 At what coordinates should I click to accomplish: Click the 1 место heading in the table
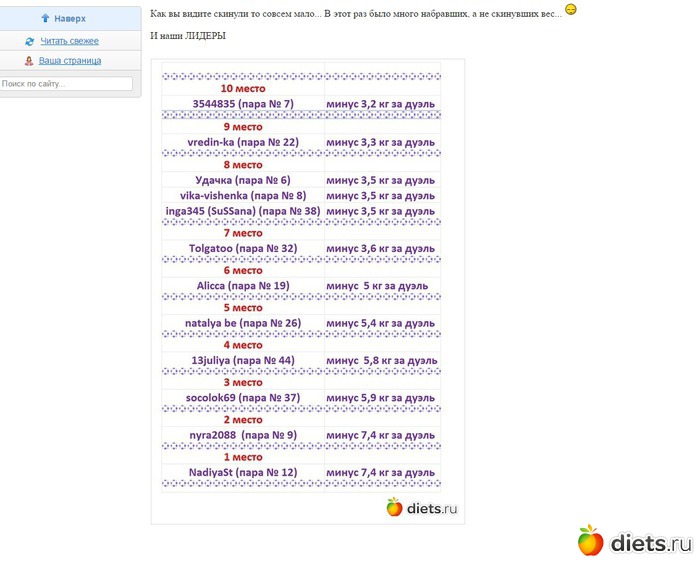[x=242, y=457]
